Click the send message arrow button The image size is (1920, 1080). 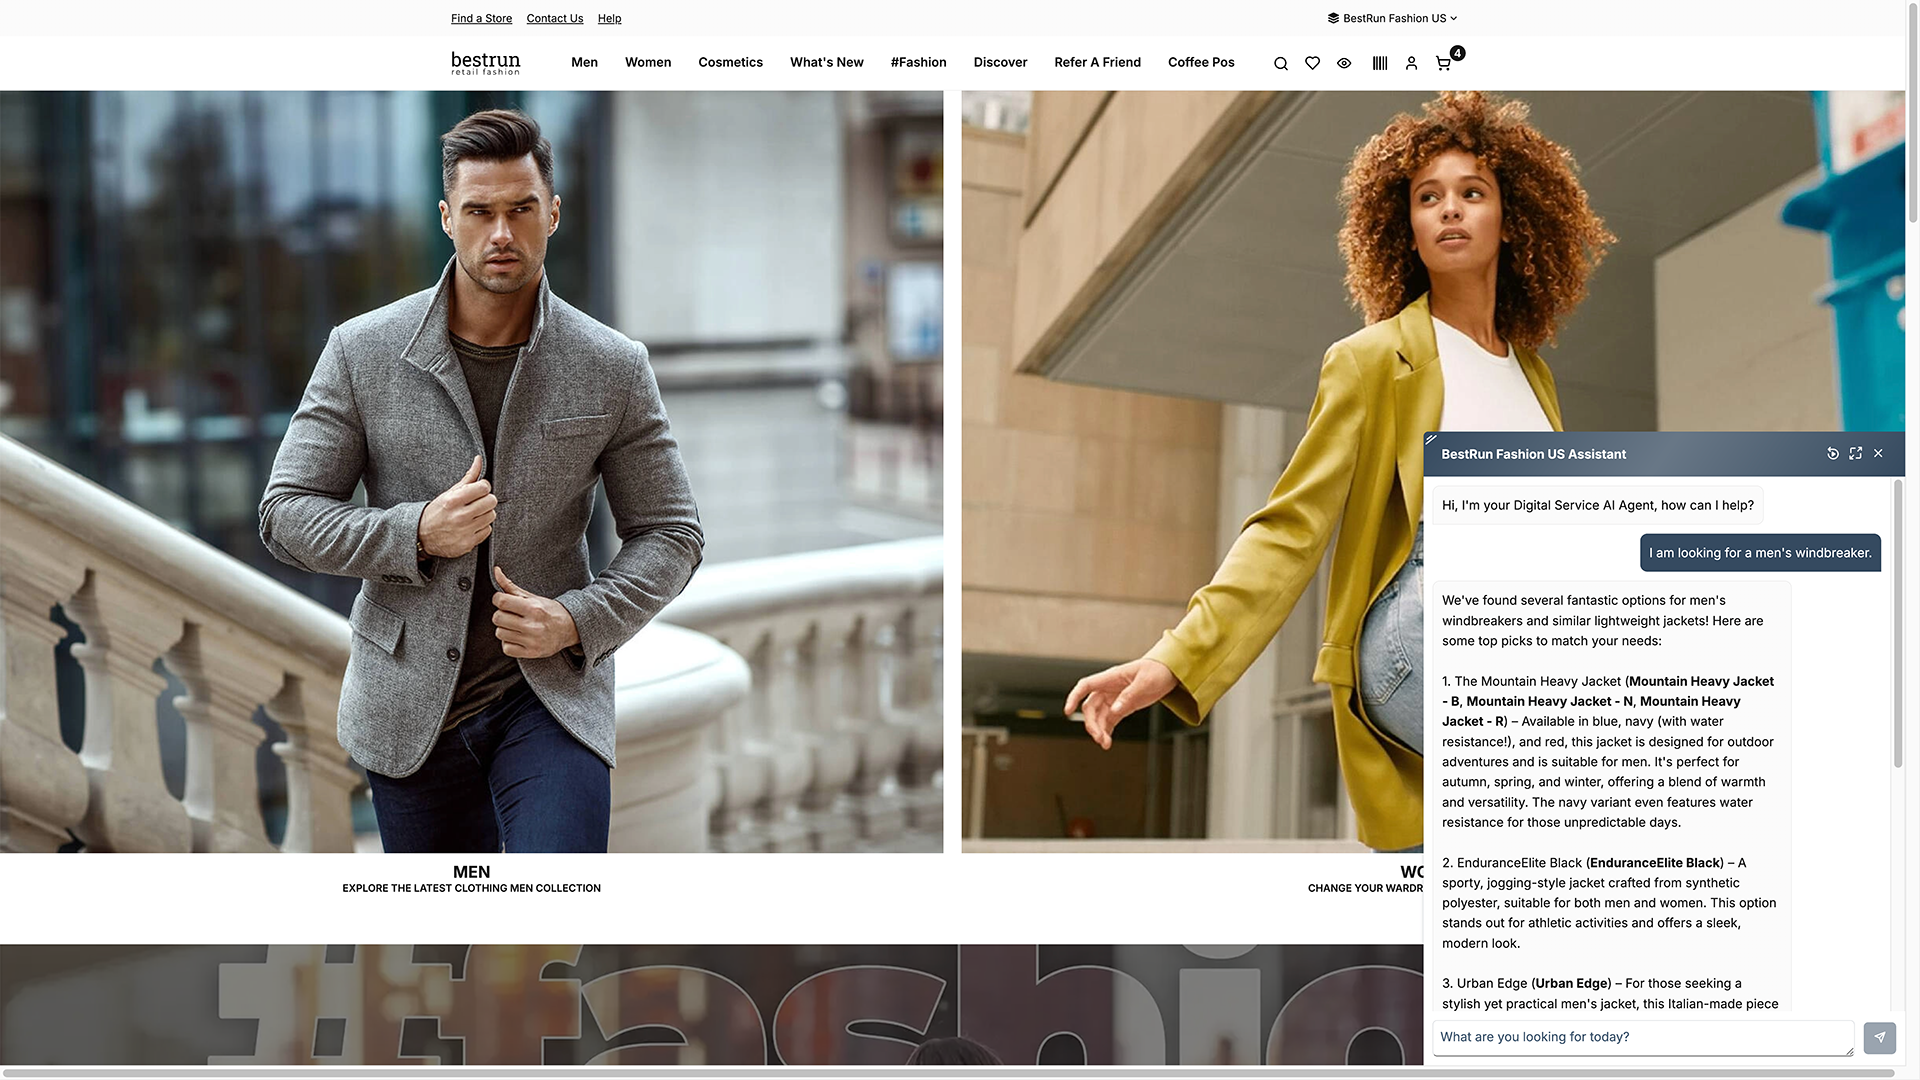point(1879,1037)
